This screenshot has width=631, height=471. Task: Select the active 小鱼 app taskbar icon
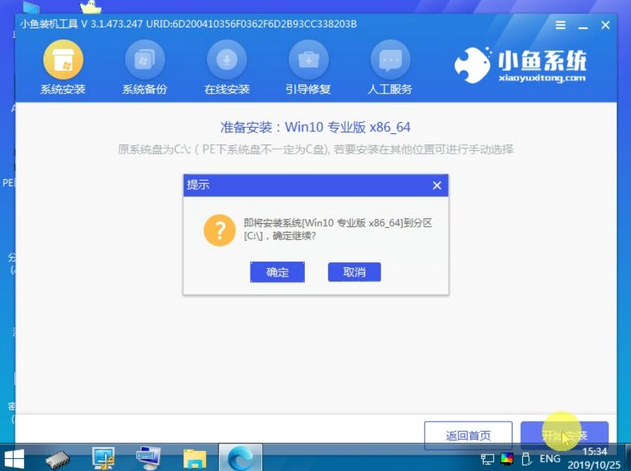click(241, 458)
